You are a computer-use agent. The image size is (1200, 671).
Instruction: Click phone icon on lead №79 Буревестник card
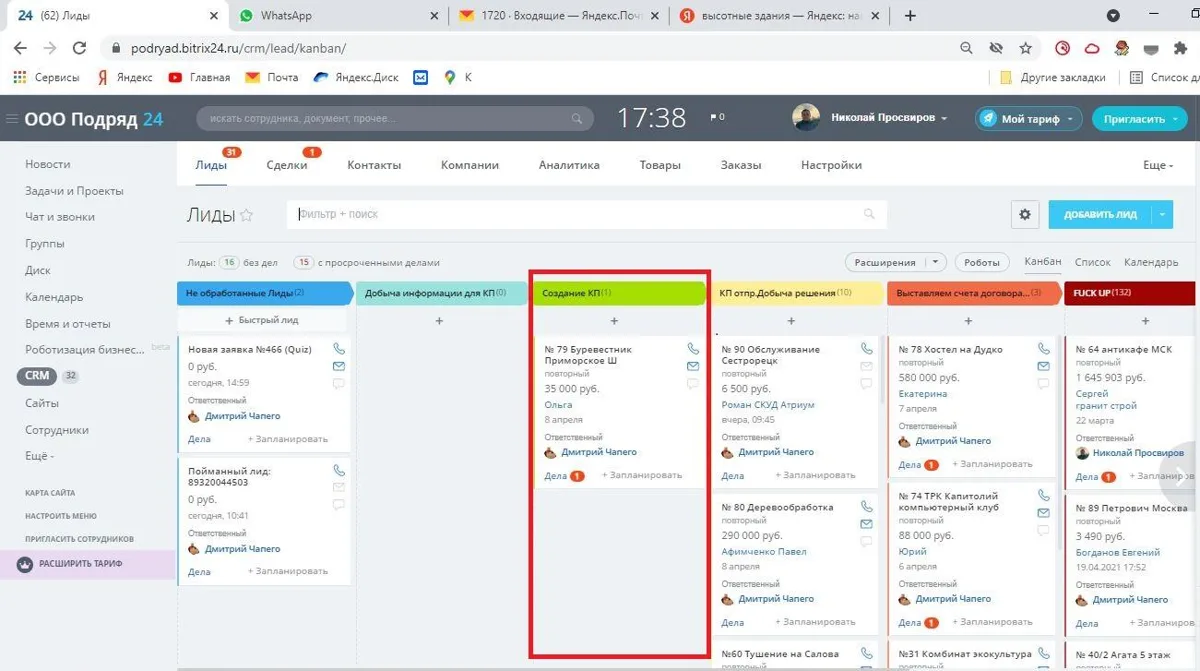(694, 349)
